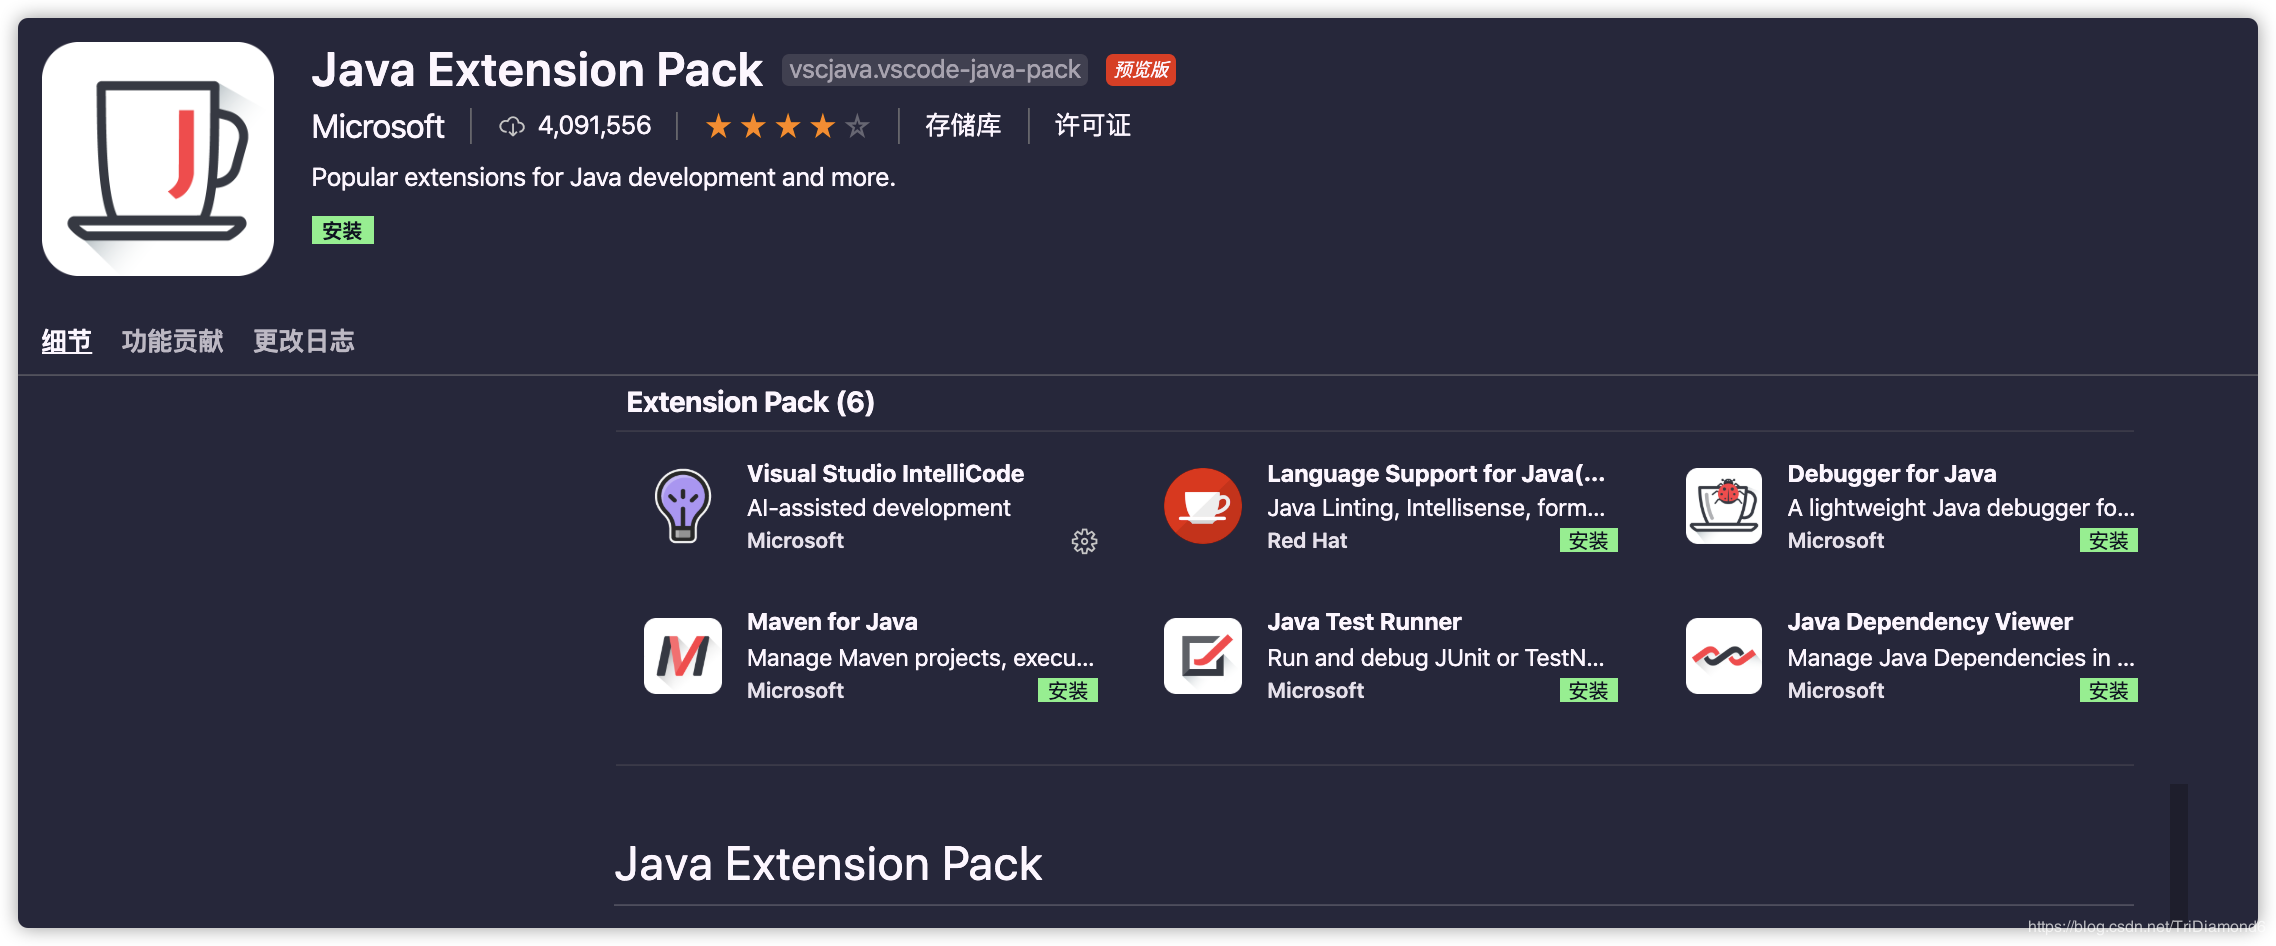This screenshot has width=2276, height=946.
Task: Click the Java Extension Pack coffee cup logo
Action: 158,158
